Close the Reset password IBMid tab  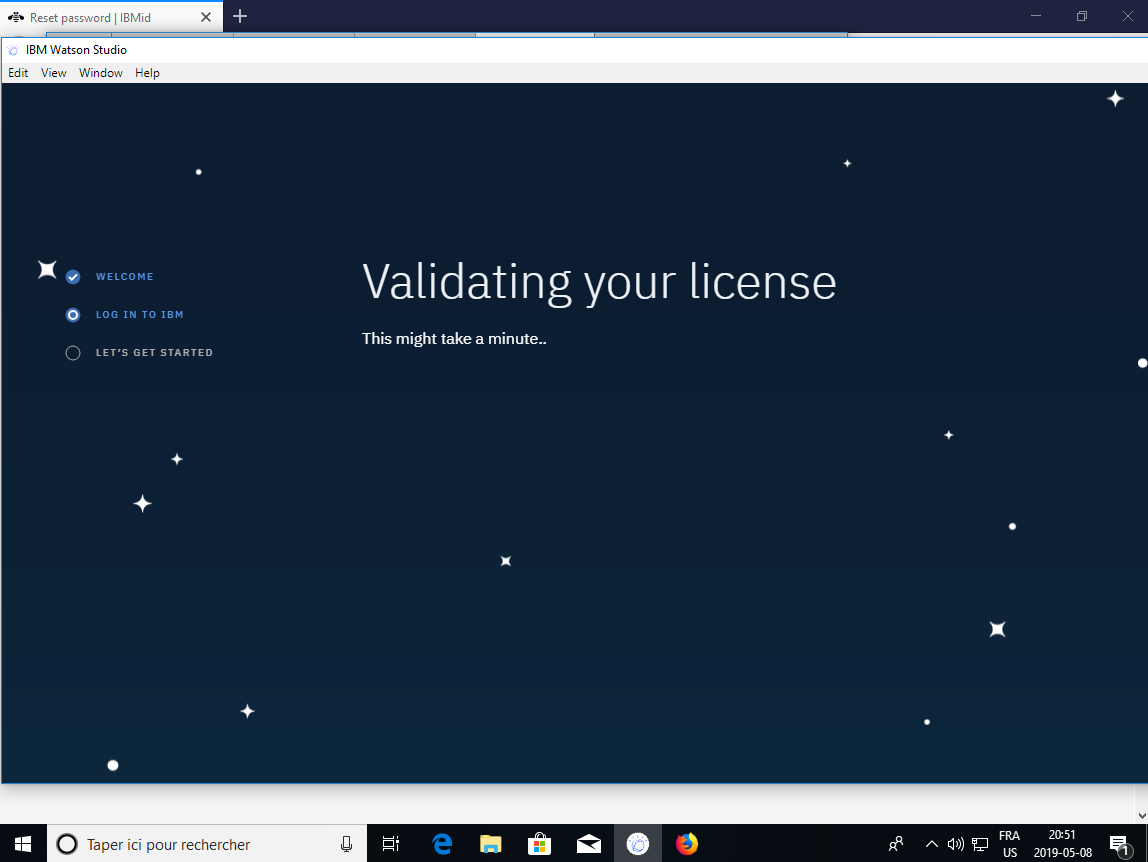(206, 17)
